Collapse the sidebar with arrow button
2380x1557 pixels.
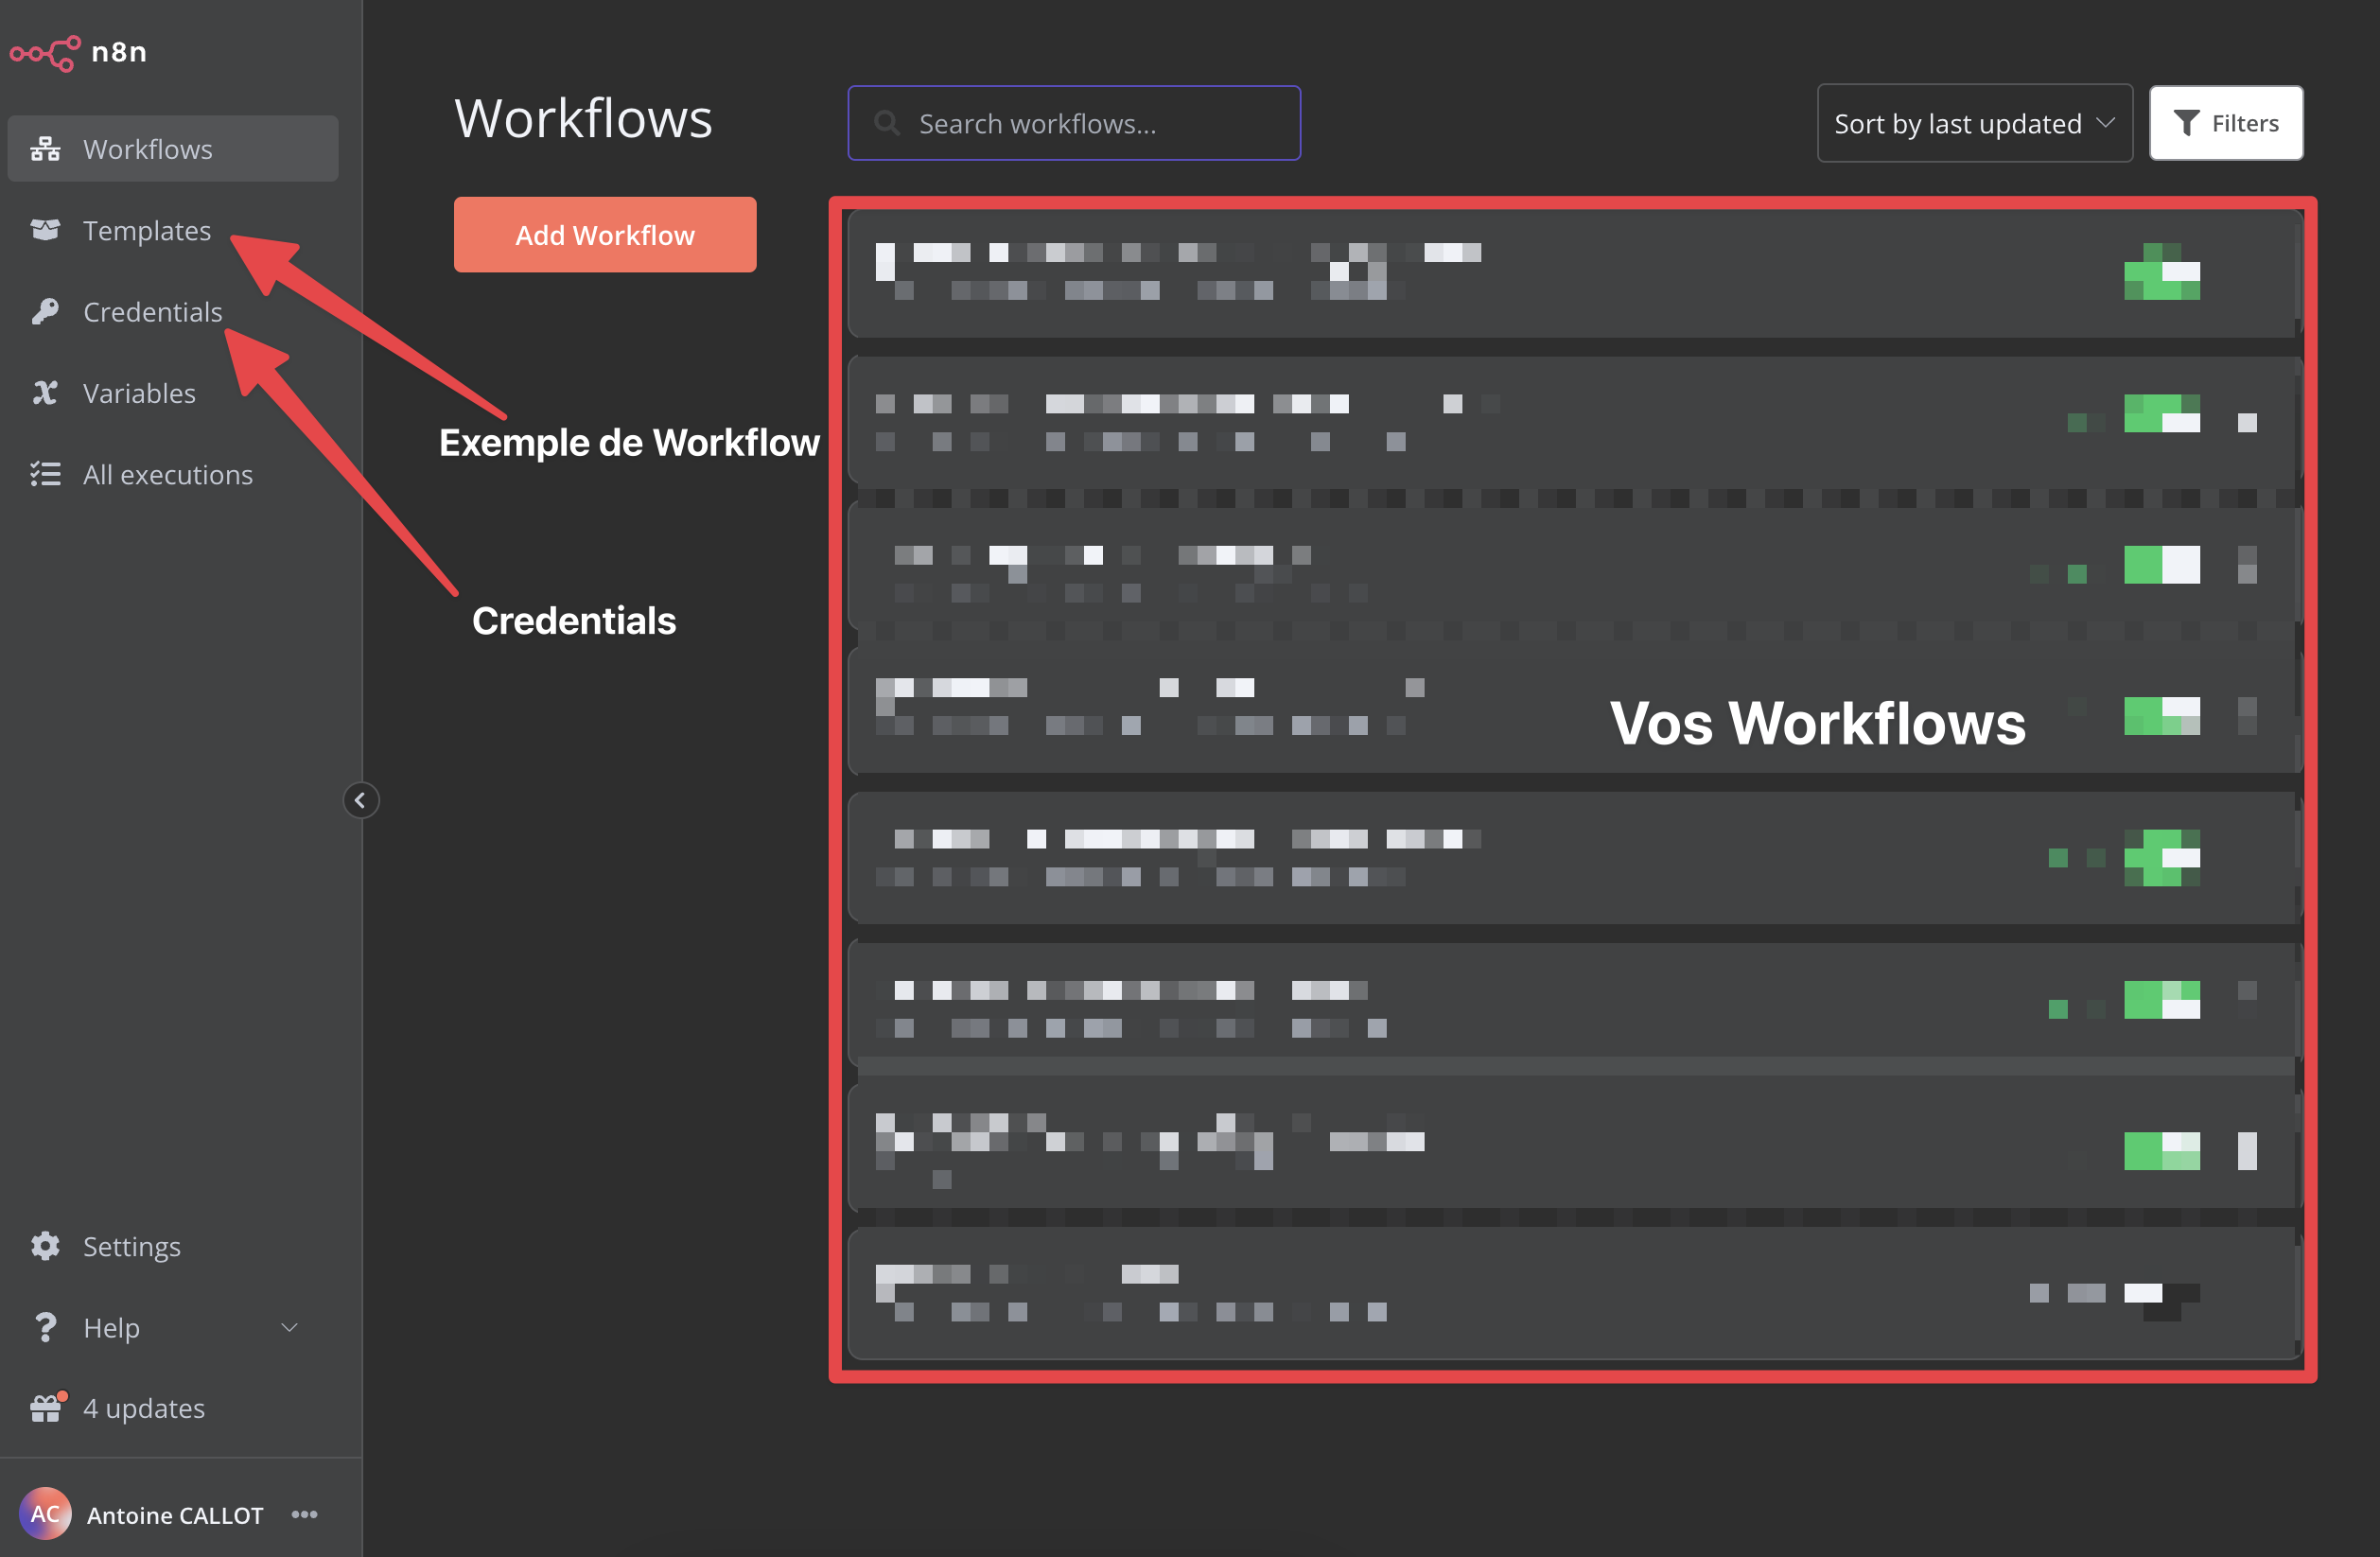point(360,800)
